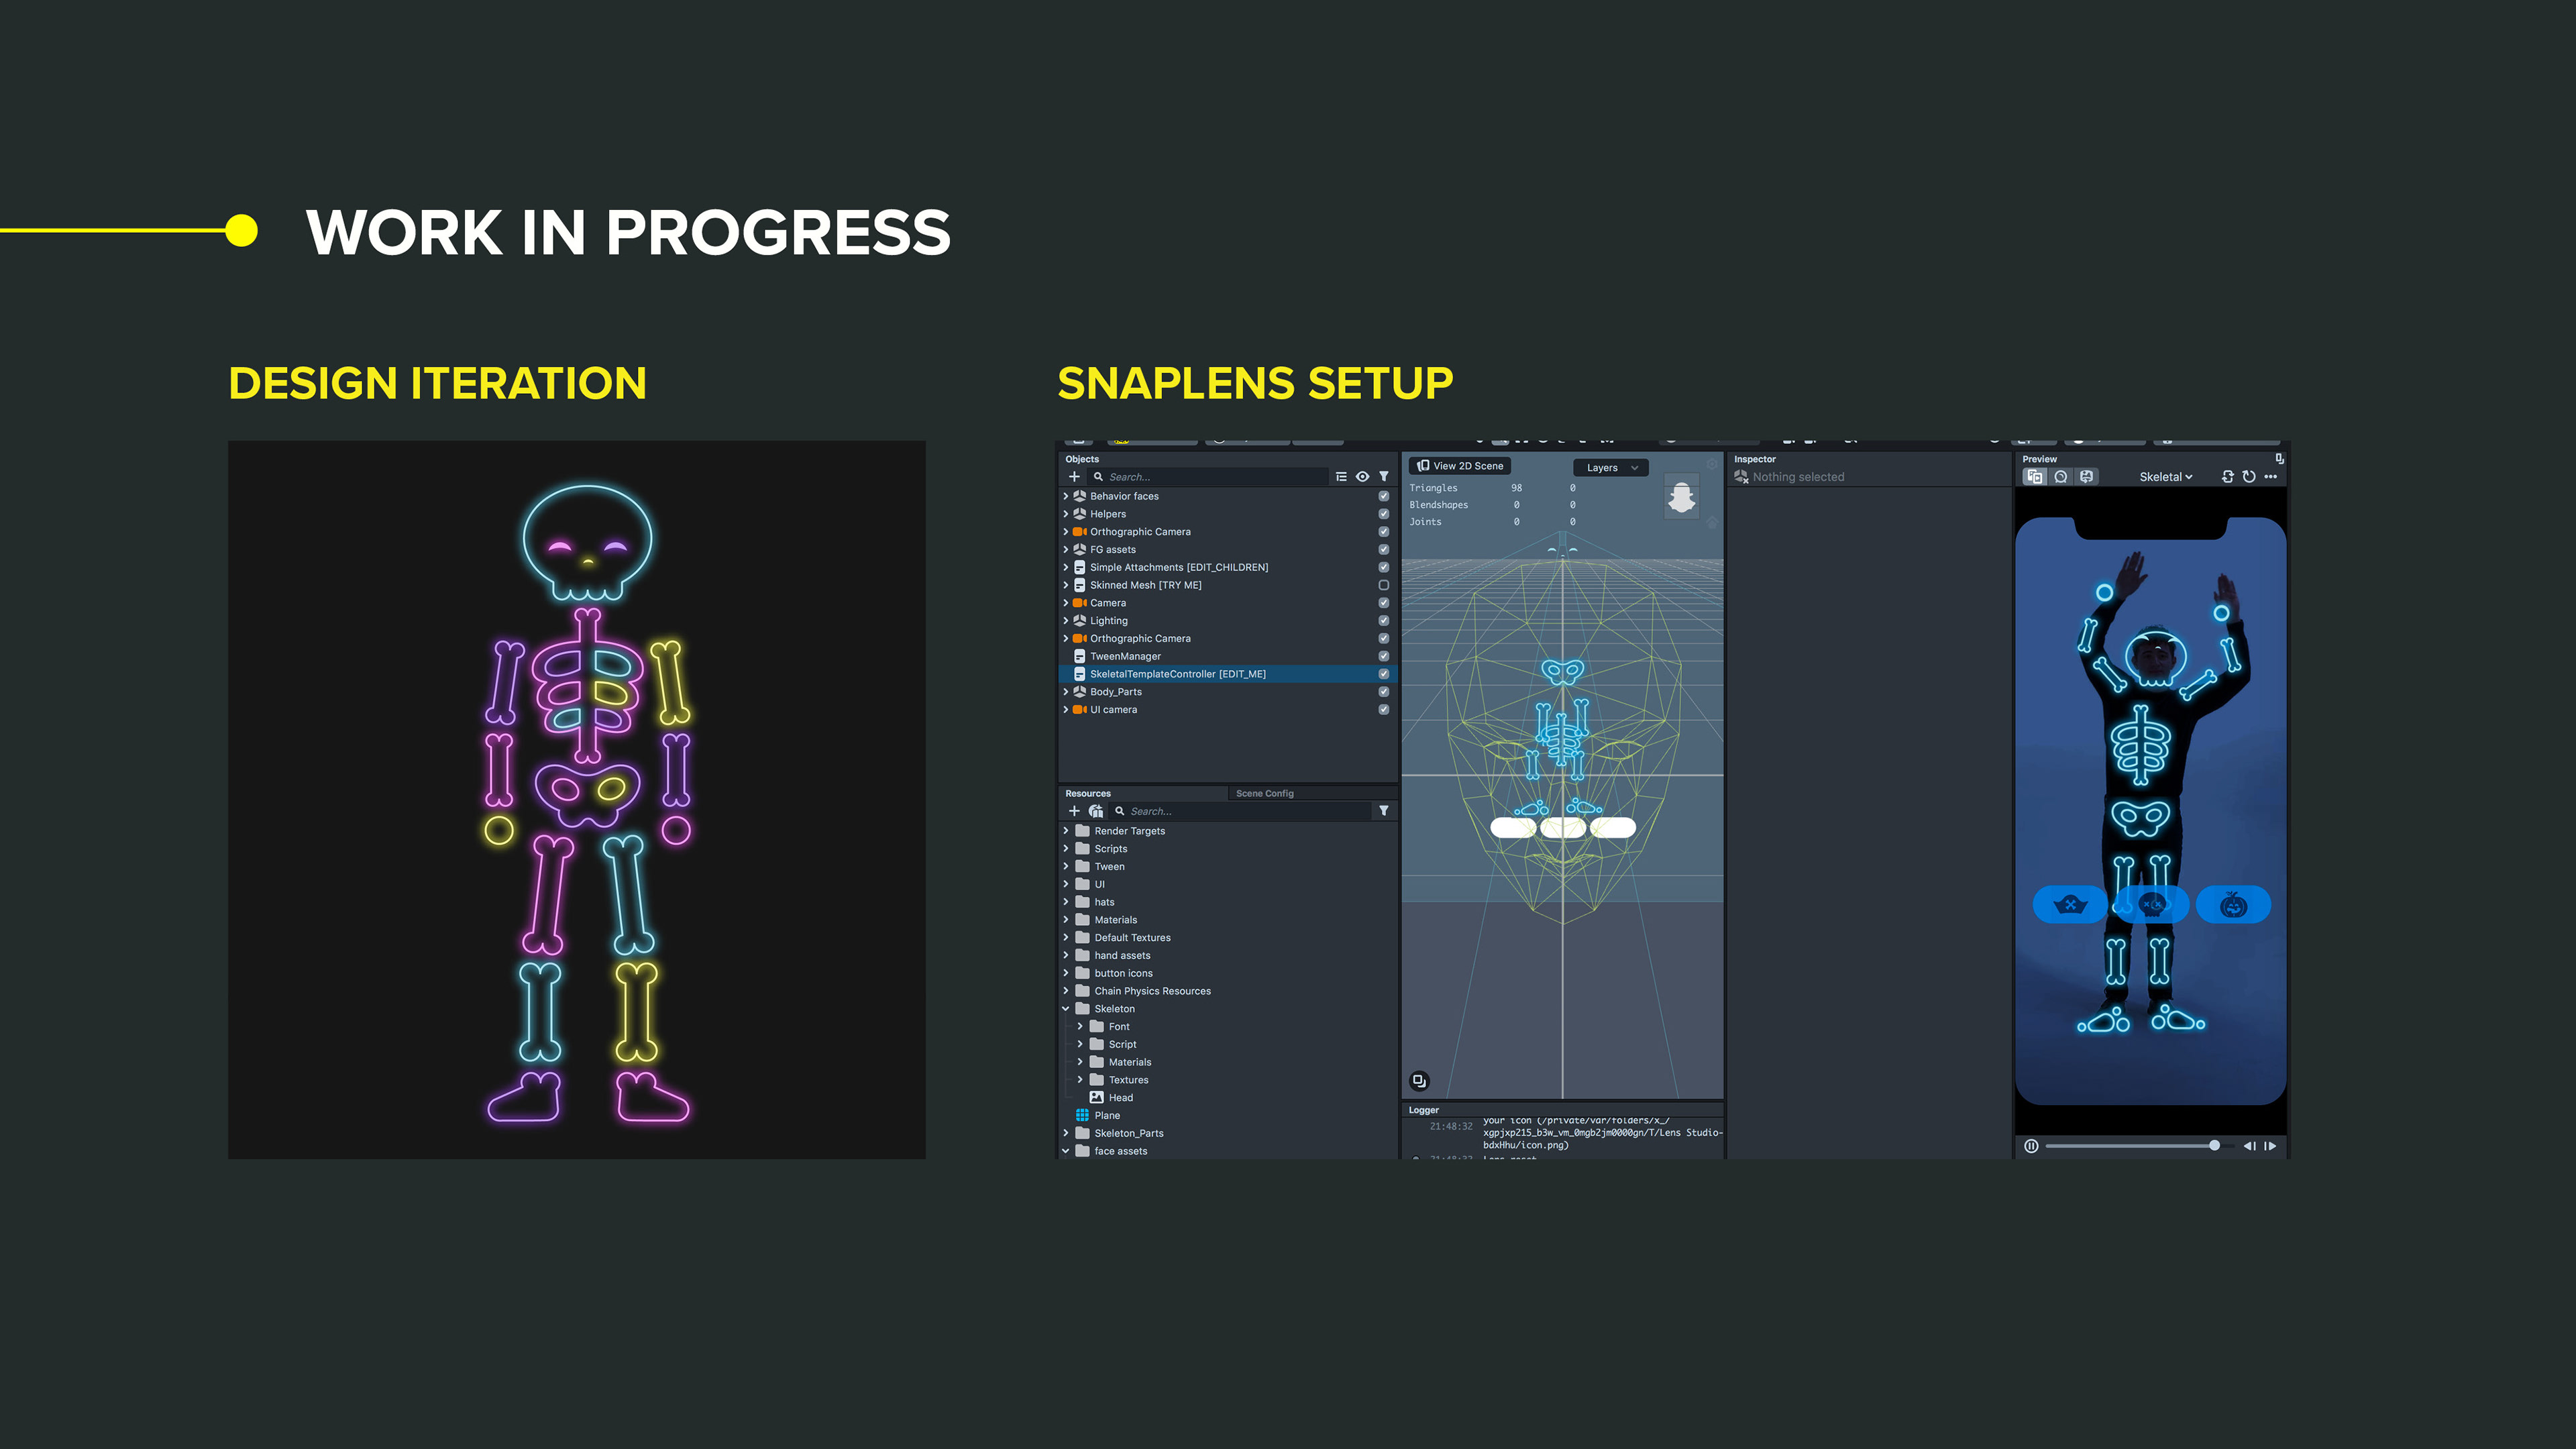Click the reset preview icon in Preview panel
The width and height of the screenshot is (2576, 1449).
click(x=2249, y=477)
